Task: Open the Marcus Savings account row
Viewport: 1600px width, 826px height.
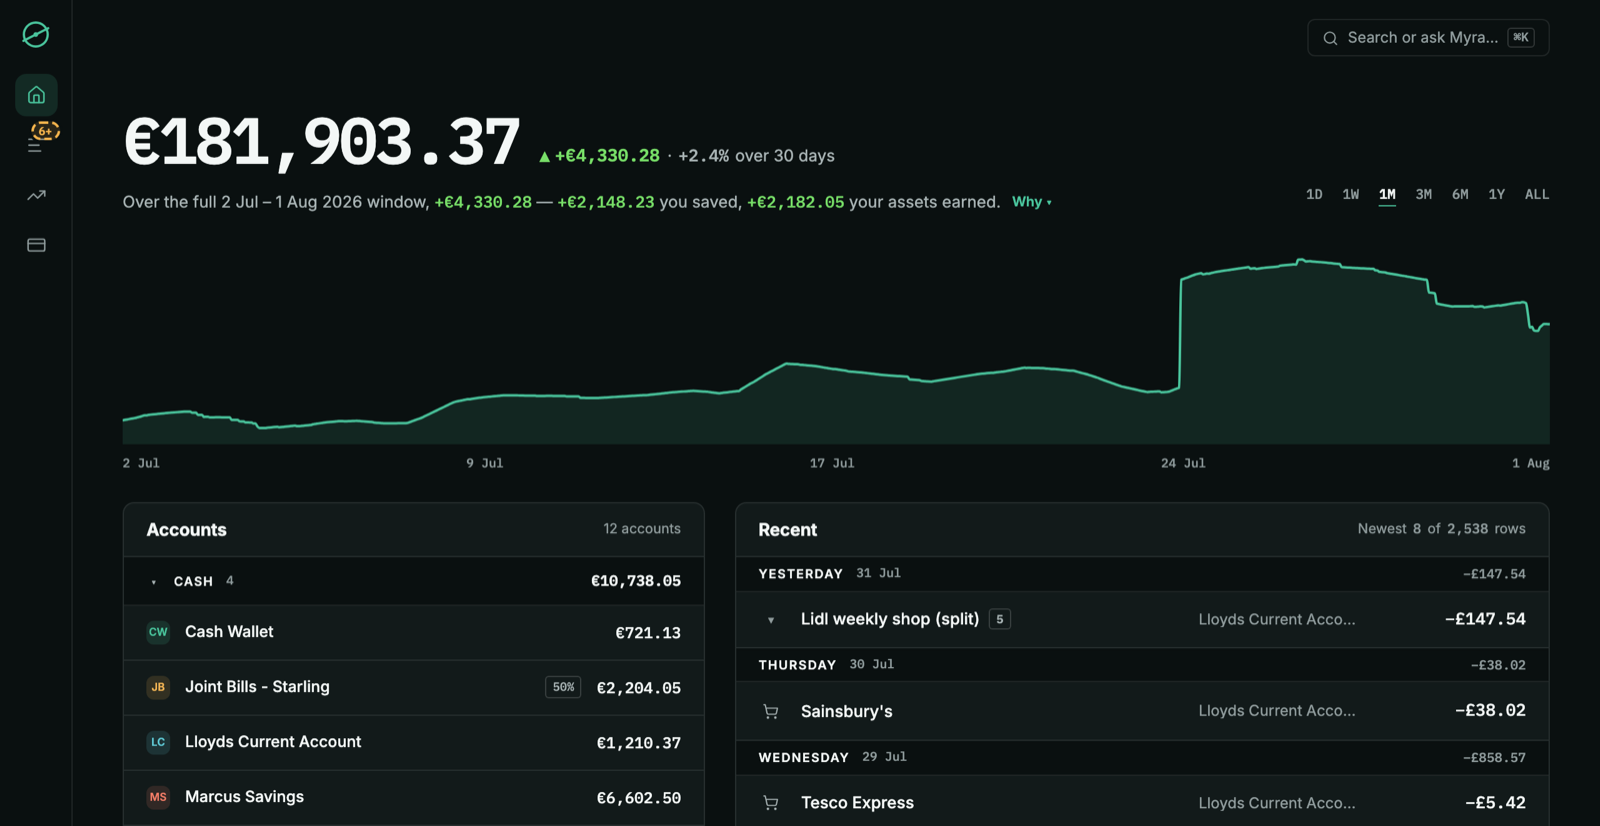Action: coord(413,797)
